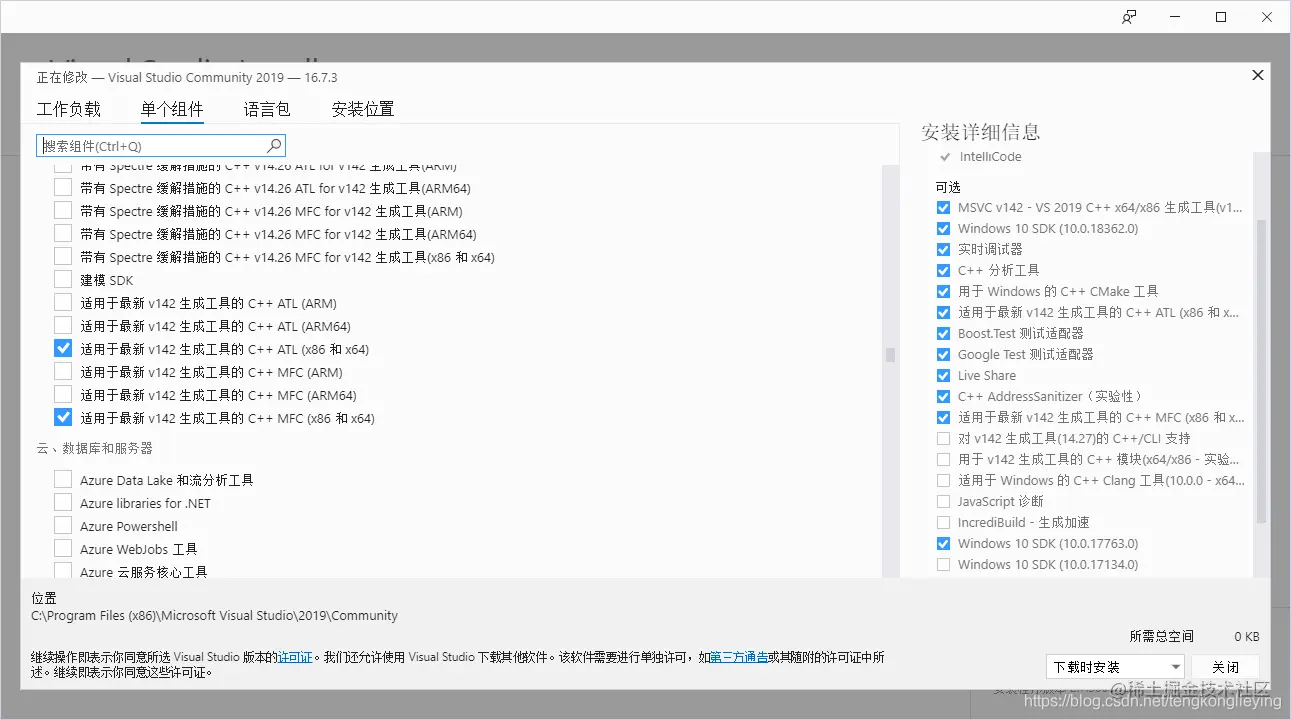Uncheck 用于 Windows 的 C++ CMake 工具
Image resolution: width=1291 pixels, height=720 pixels.
coord(943,291)
